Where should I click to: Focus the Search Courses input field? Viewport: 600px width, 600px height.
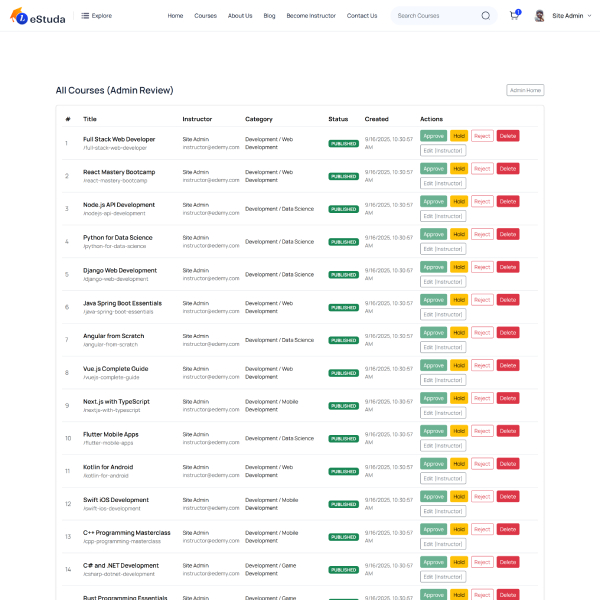432,16
